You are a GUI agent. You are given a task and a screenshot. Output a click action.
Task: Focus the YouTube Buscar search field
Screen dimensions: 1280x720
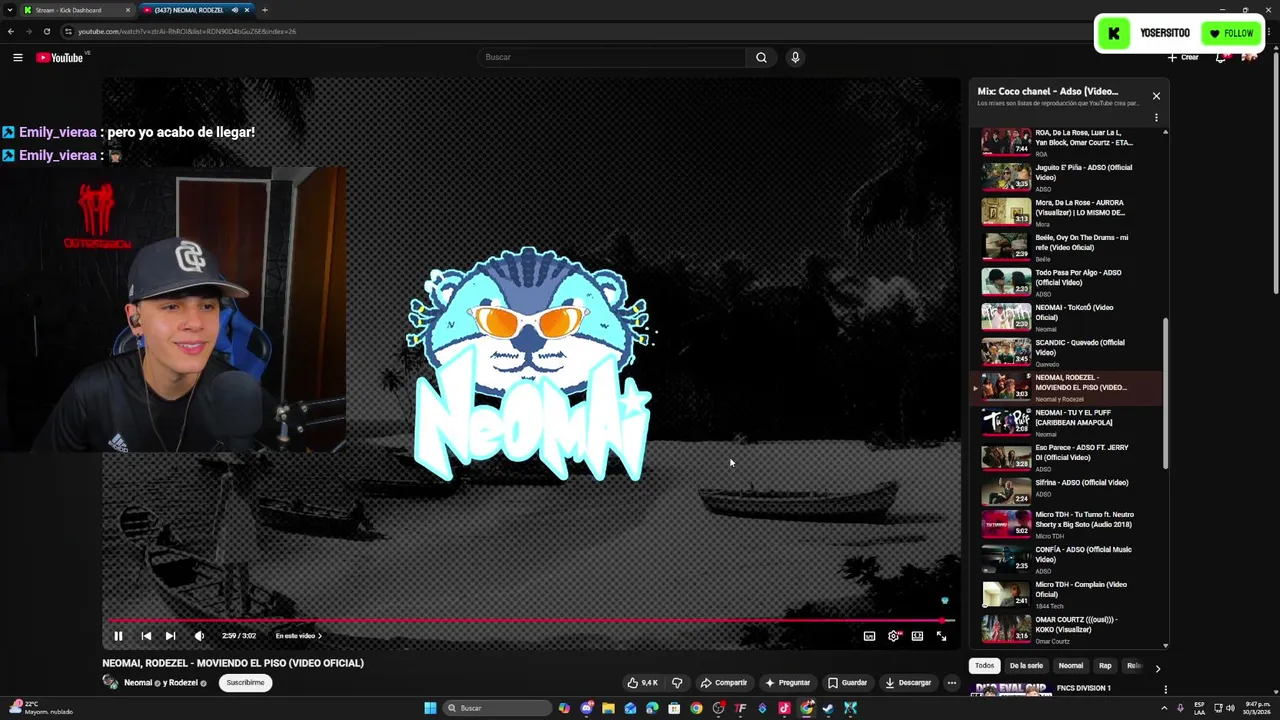pos(612,57)
